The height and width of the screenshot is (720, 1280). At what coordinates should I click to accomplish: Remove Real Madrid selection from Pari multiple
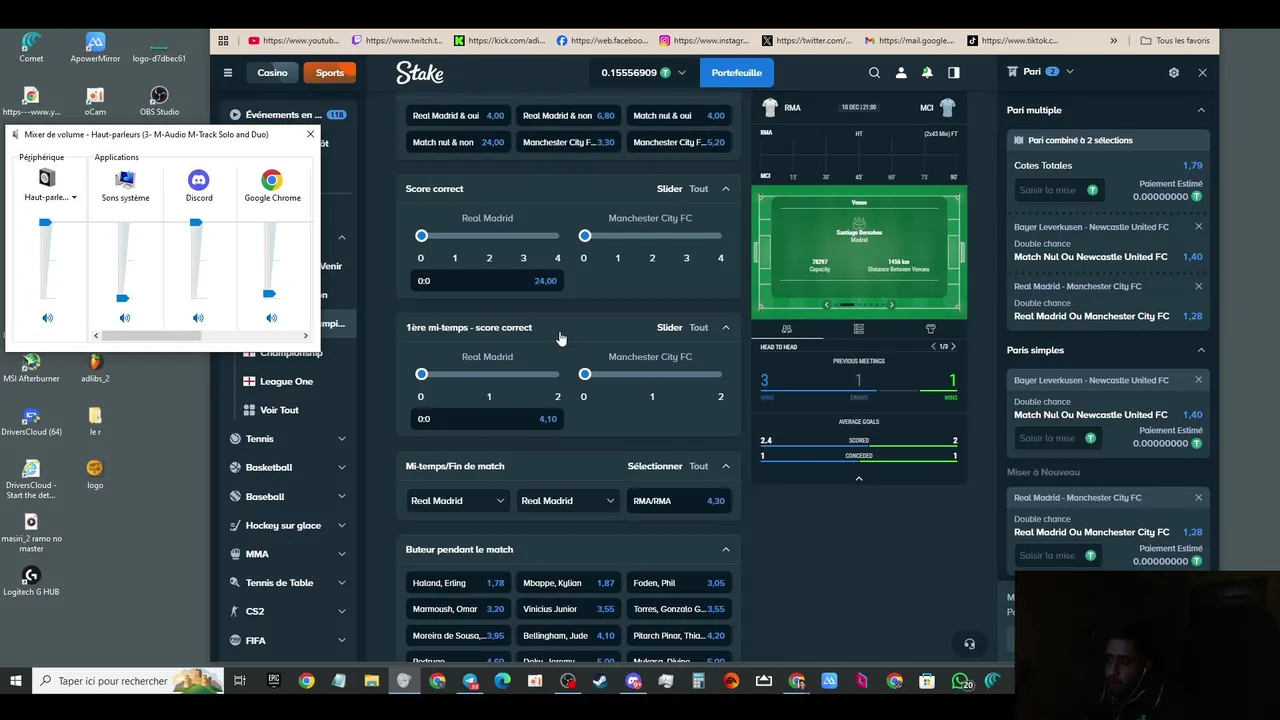pos(1198,286)
